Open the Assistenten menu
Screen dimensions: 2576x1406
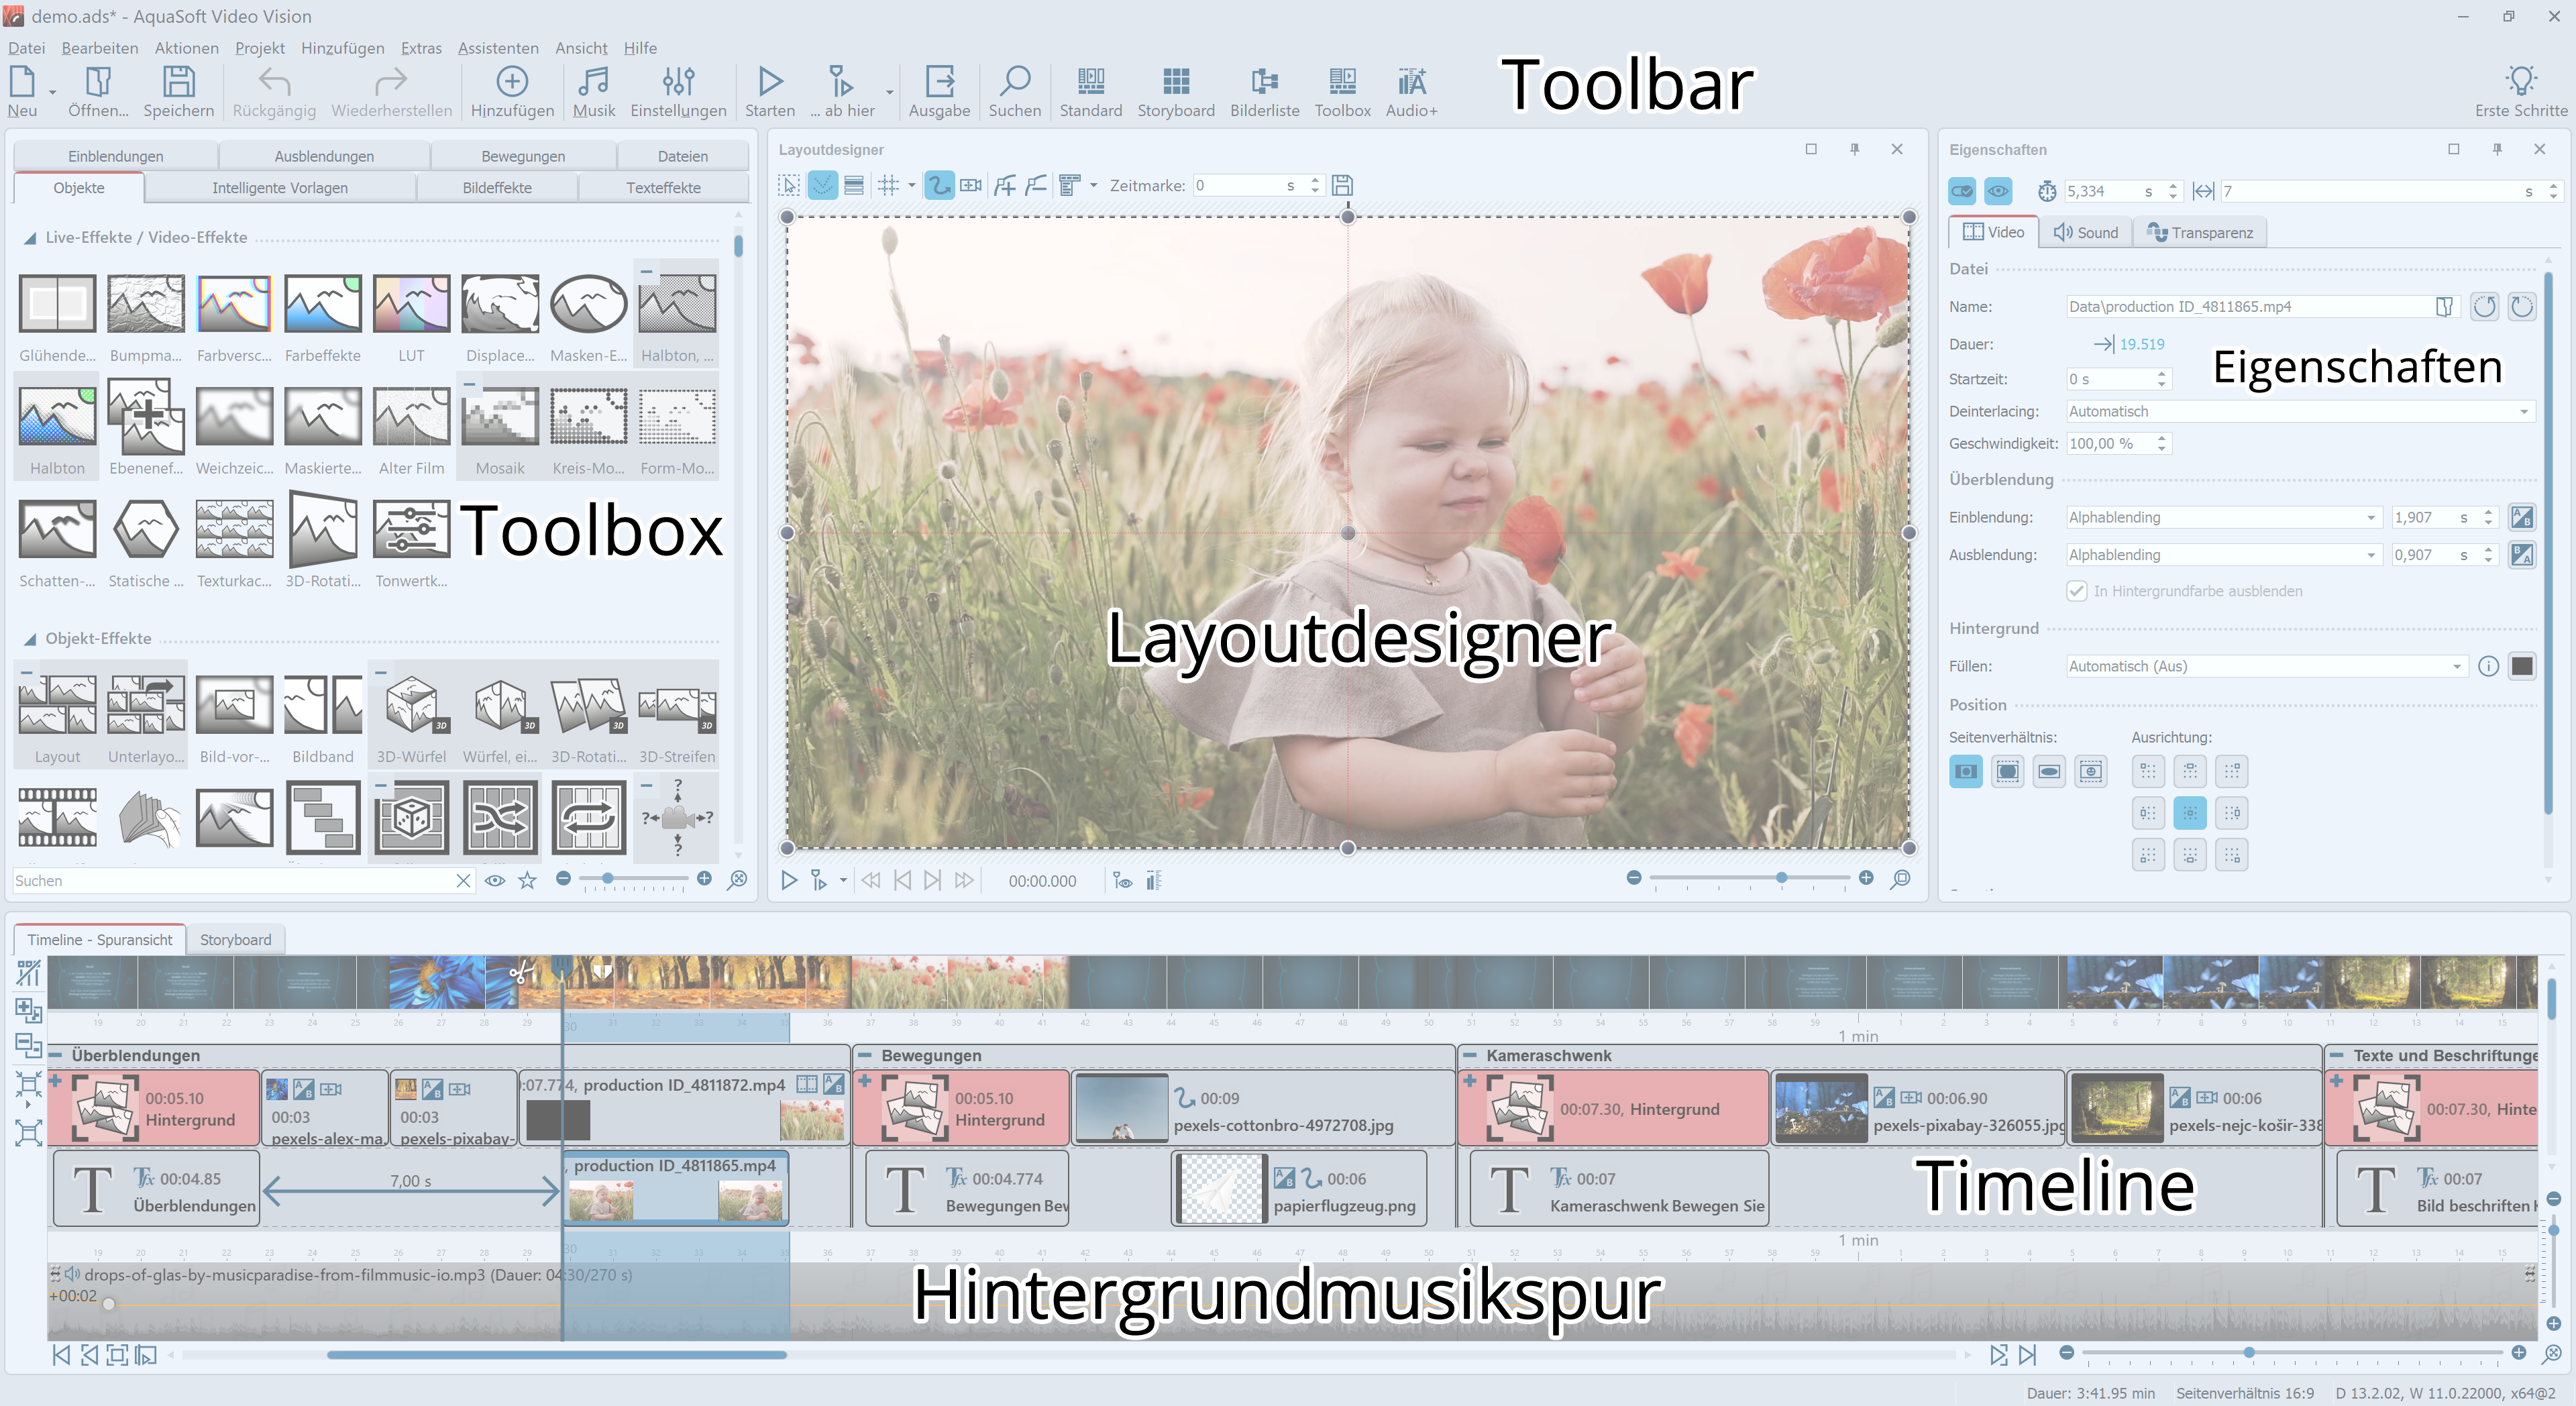[x=497, y=48]
